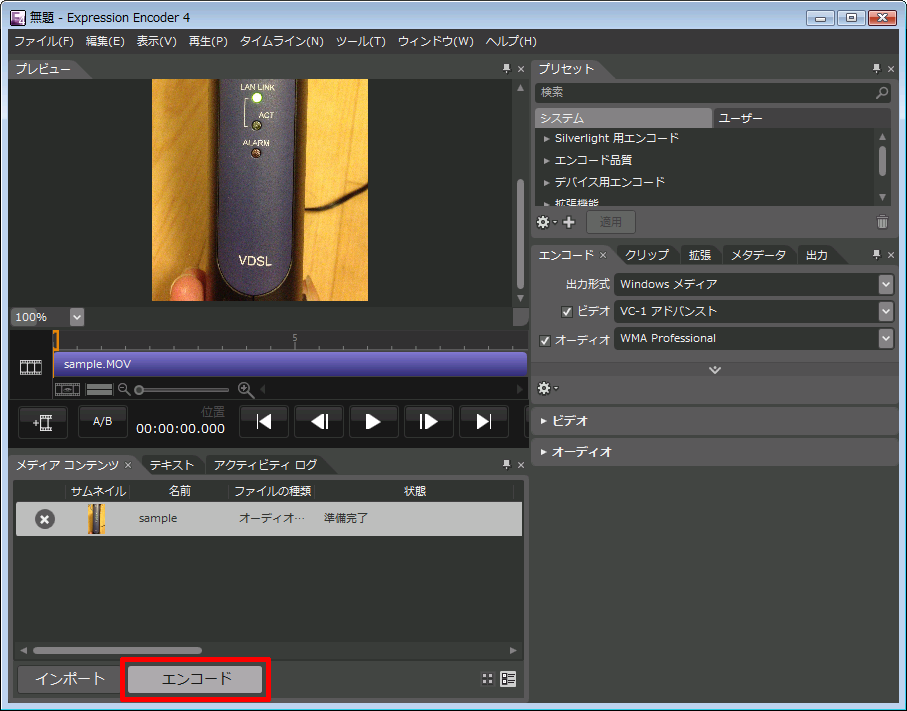Screen dimensions: 907x711
Task: Switch to the メタデータ tab
Action: (x=758, y=255)
